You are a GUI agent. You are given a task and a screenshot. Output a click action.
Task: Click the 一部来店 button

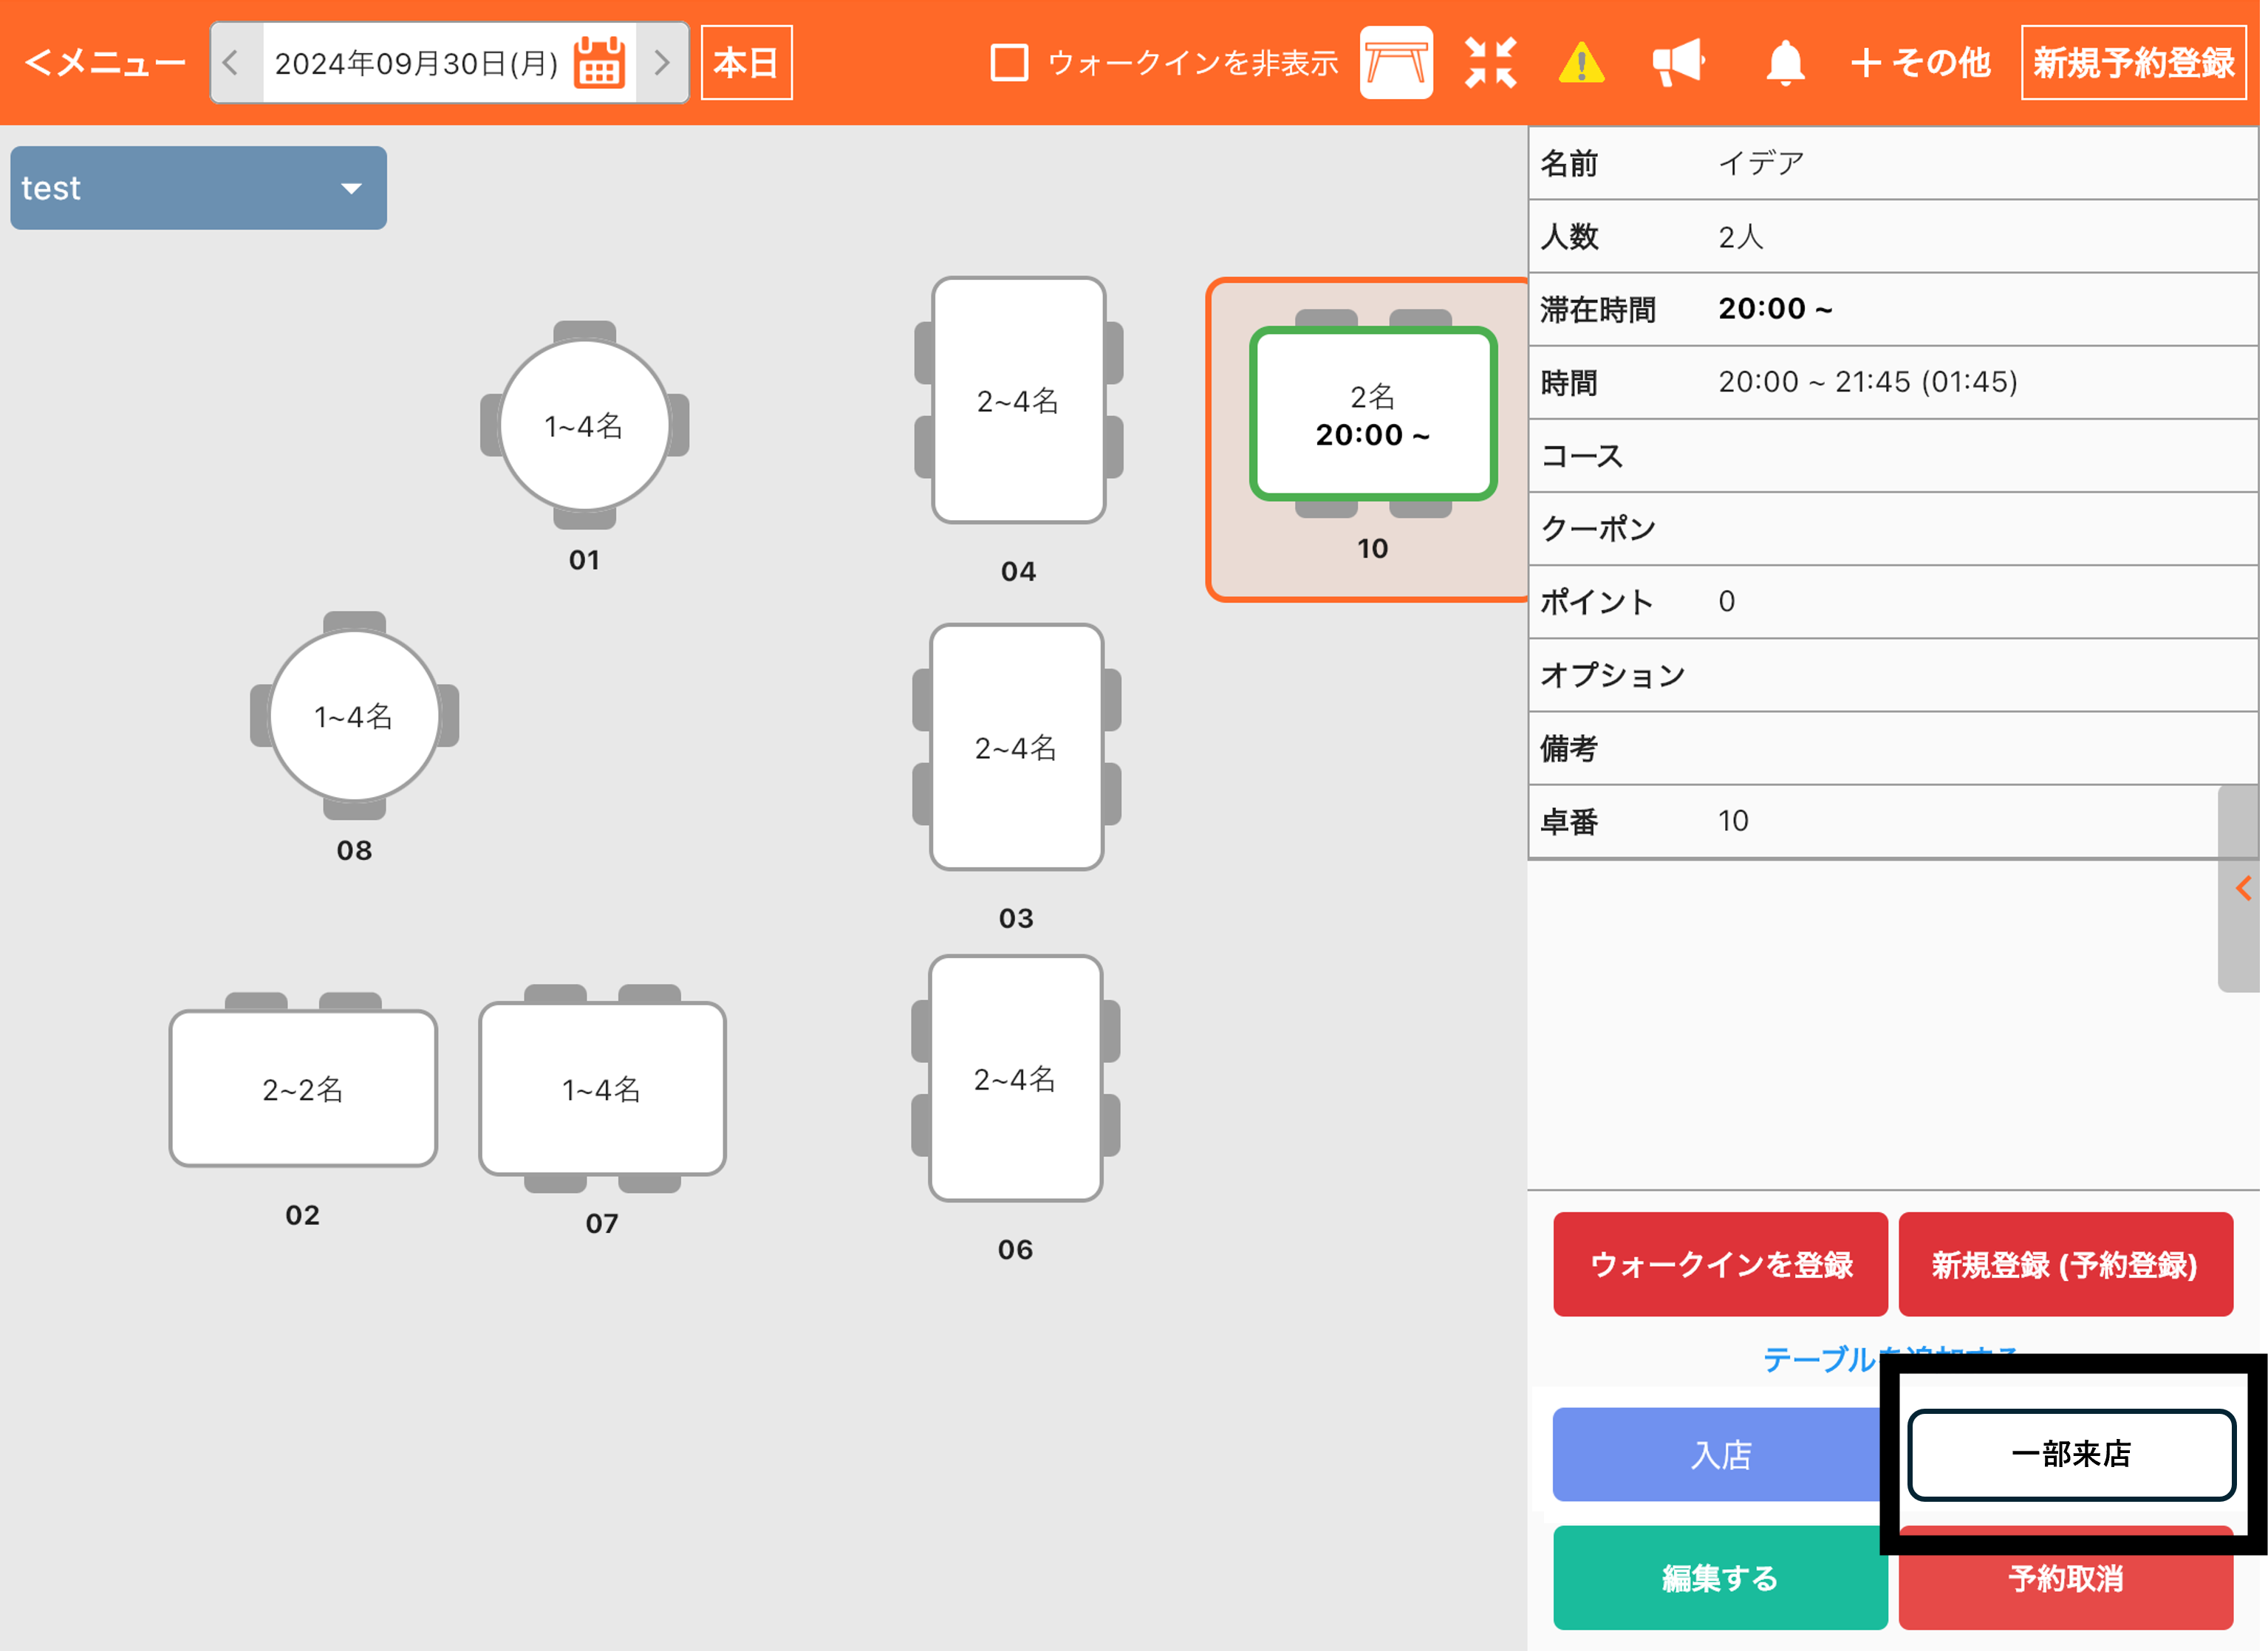pyautogui.click(x=2071, y=1454)
